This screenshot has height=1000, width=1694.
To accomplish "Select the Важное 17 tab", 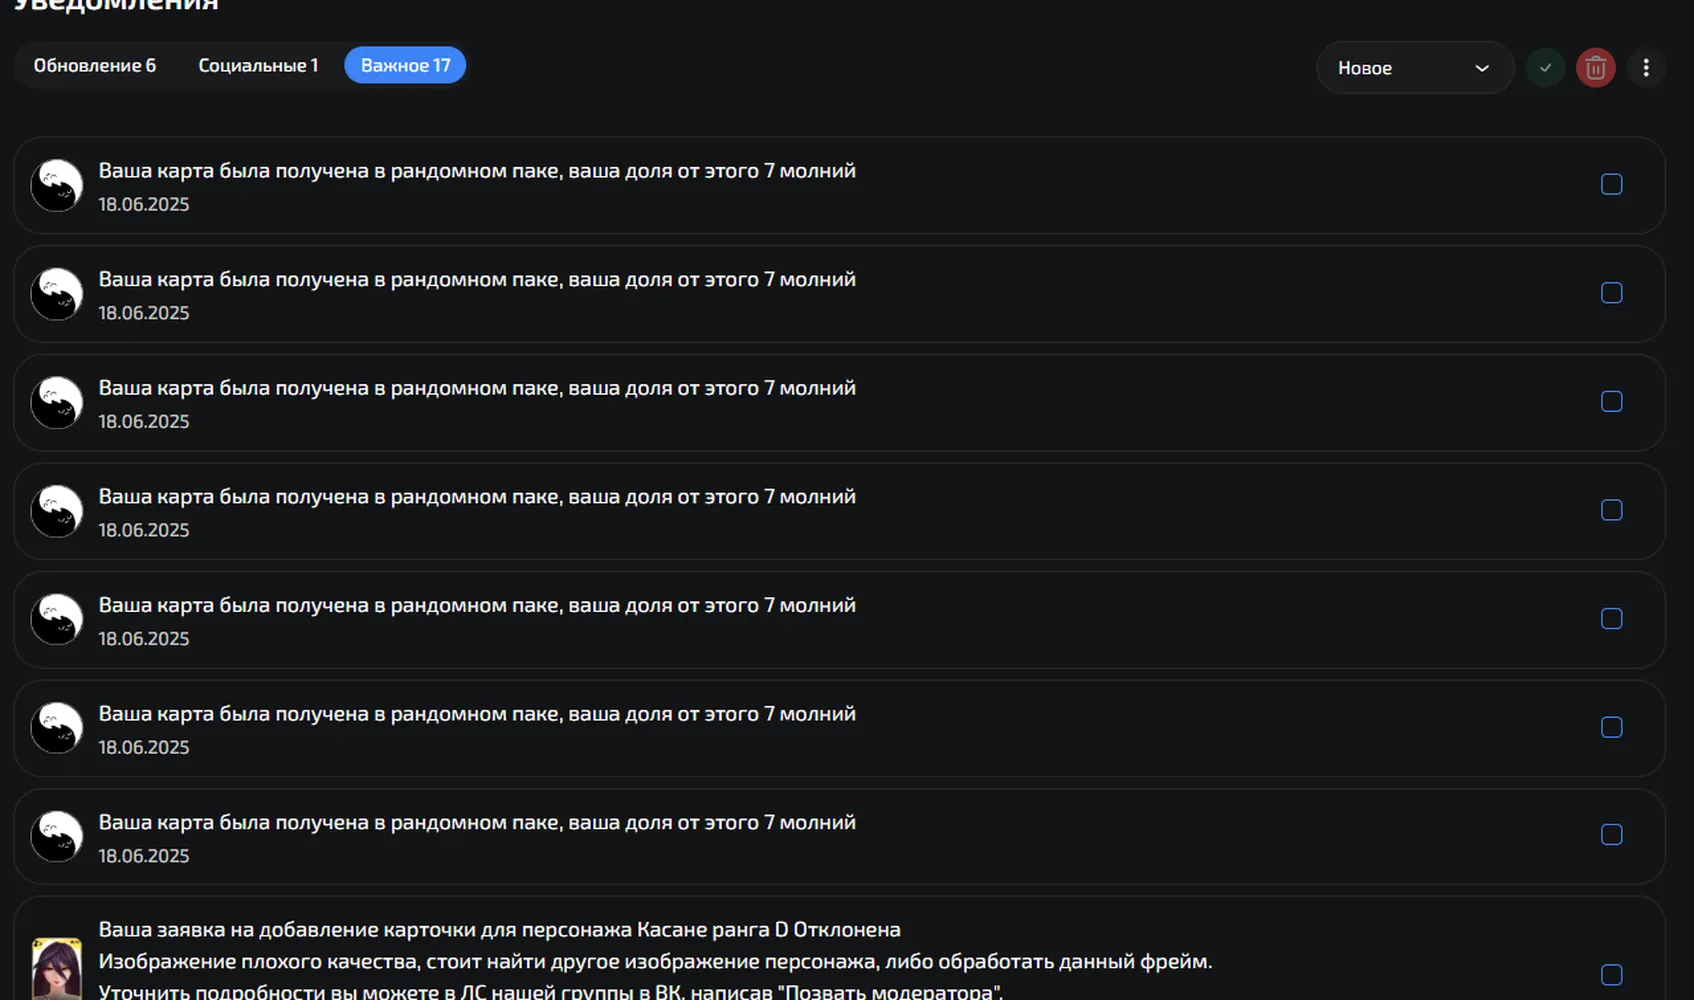I will (x=405, y=65).
